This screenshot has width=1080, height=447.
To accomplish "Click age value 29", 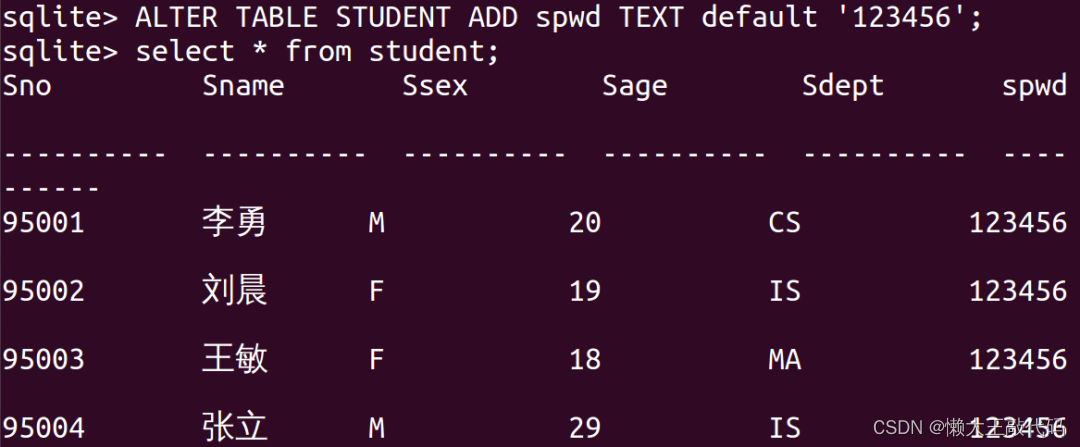I will [x=585, y=428].
